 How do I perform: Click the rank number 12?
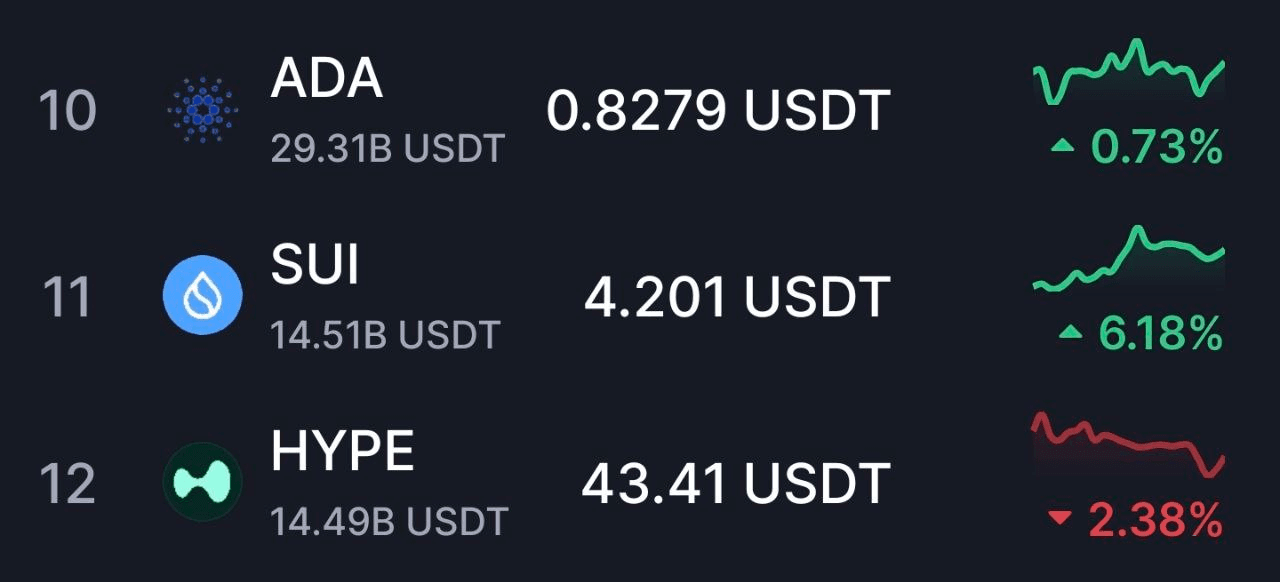(x=67, y=483)
